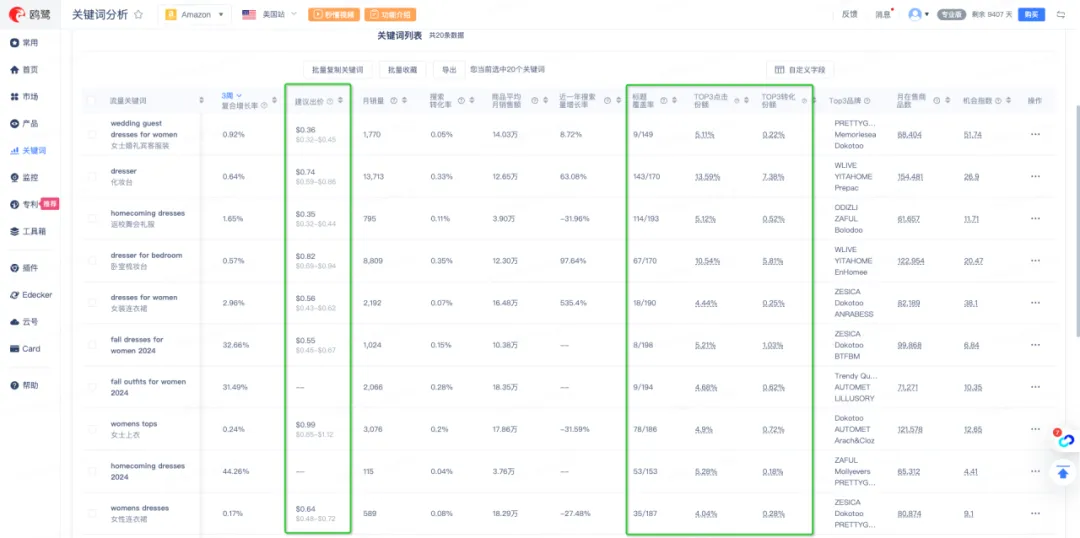Viewport: 1080px width, 538px height.
Task: Select the checkbox for womens tops row
Action: (92, 429)
